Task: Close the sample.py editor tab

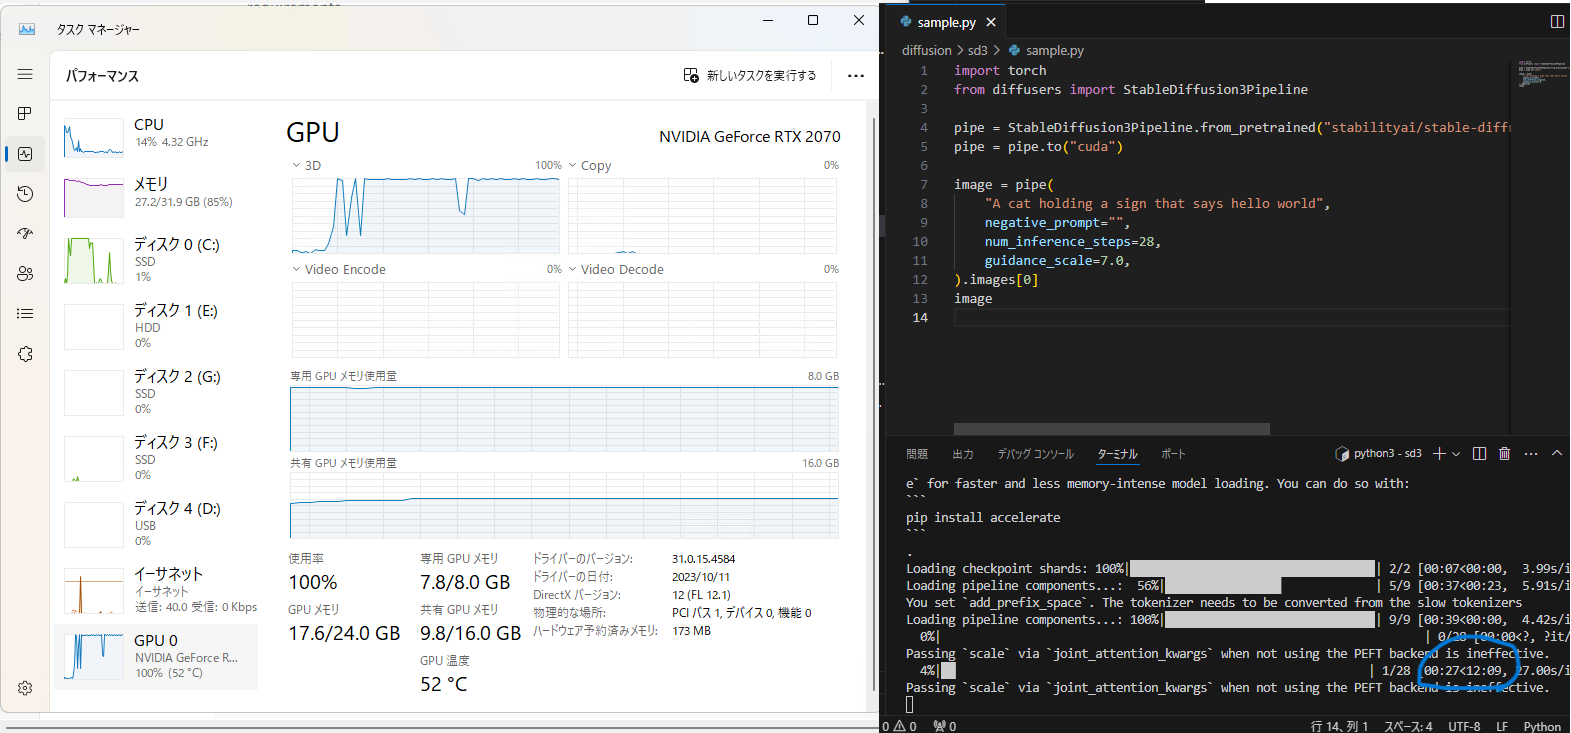Action: point(991,22)
